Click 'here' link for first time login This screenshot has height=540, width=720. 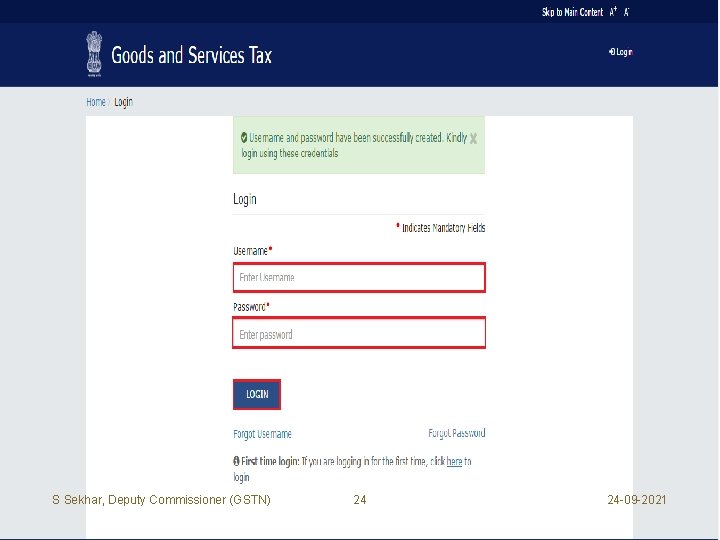tap(454, 461)
